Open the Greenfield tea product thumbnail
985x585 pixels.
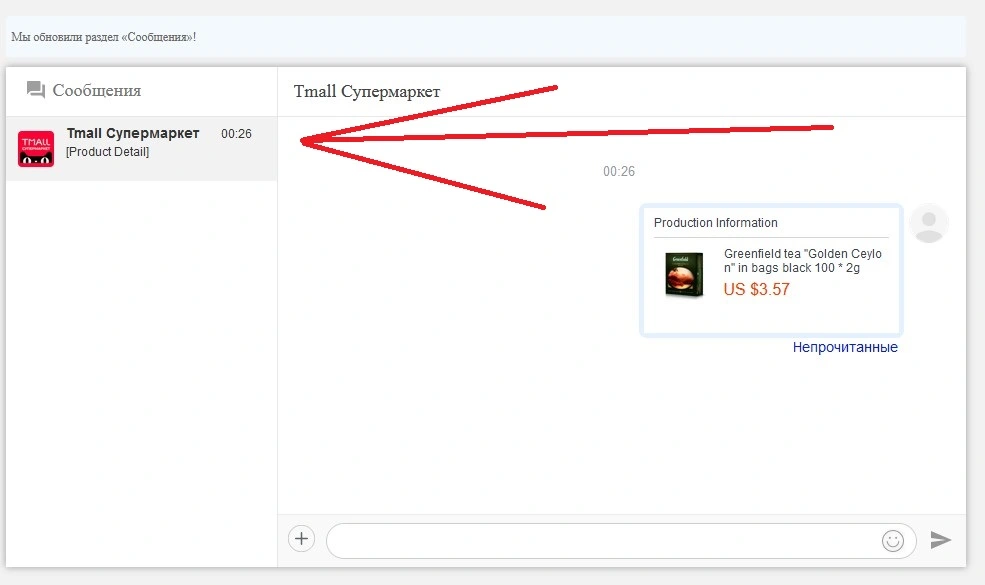coord(684,275)
